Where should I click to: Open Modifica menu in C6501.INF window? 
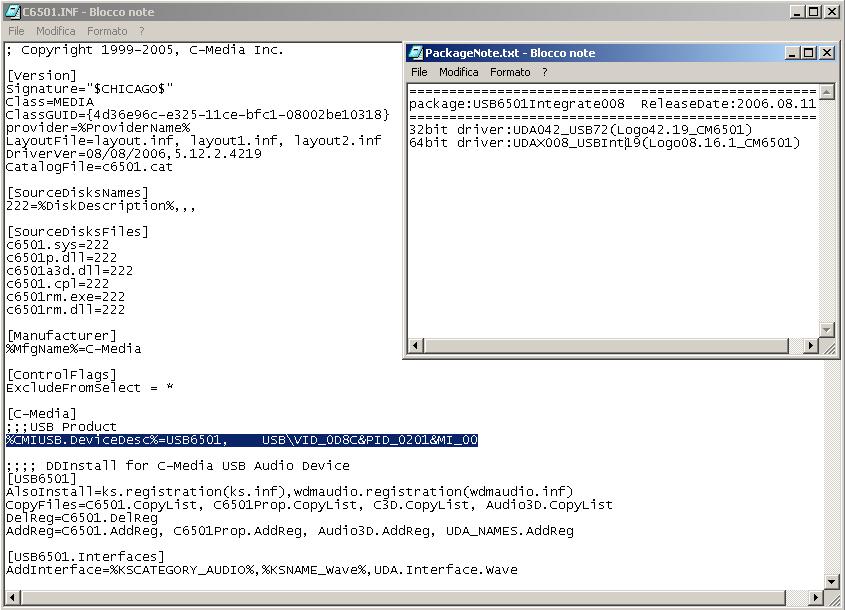coord(56,31)
